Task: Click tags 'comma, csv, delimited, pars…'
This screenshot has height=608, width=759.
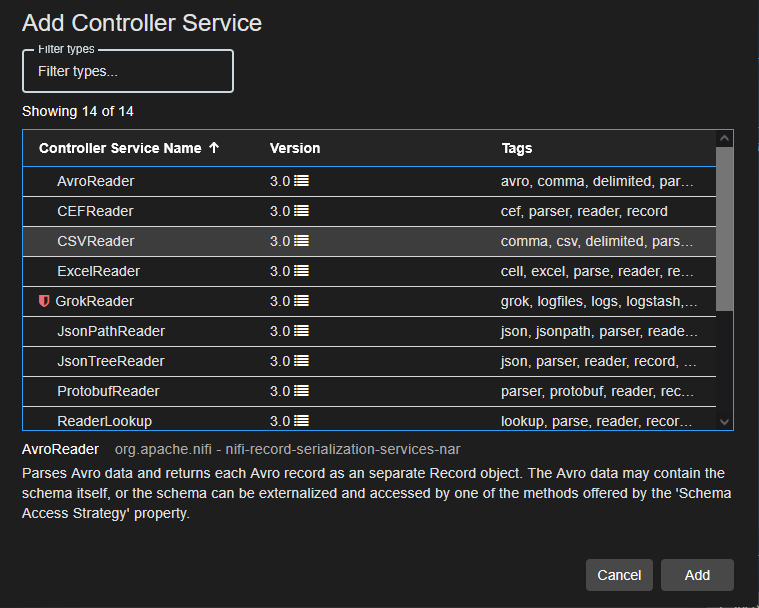Action: tap(597, 241)
